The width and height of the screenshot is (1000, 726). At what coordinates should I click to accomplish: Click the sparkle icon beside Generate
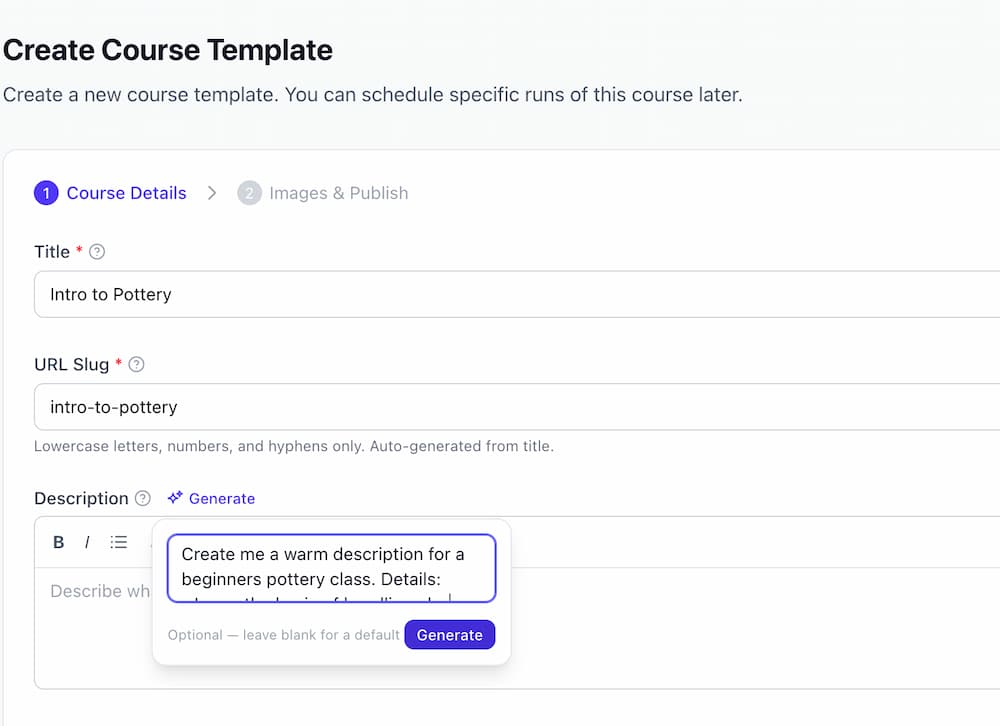(x=173, y=497)
